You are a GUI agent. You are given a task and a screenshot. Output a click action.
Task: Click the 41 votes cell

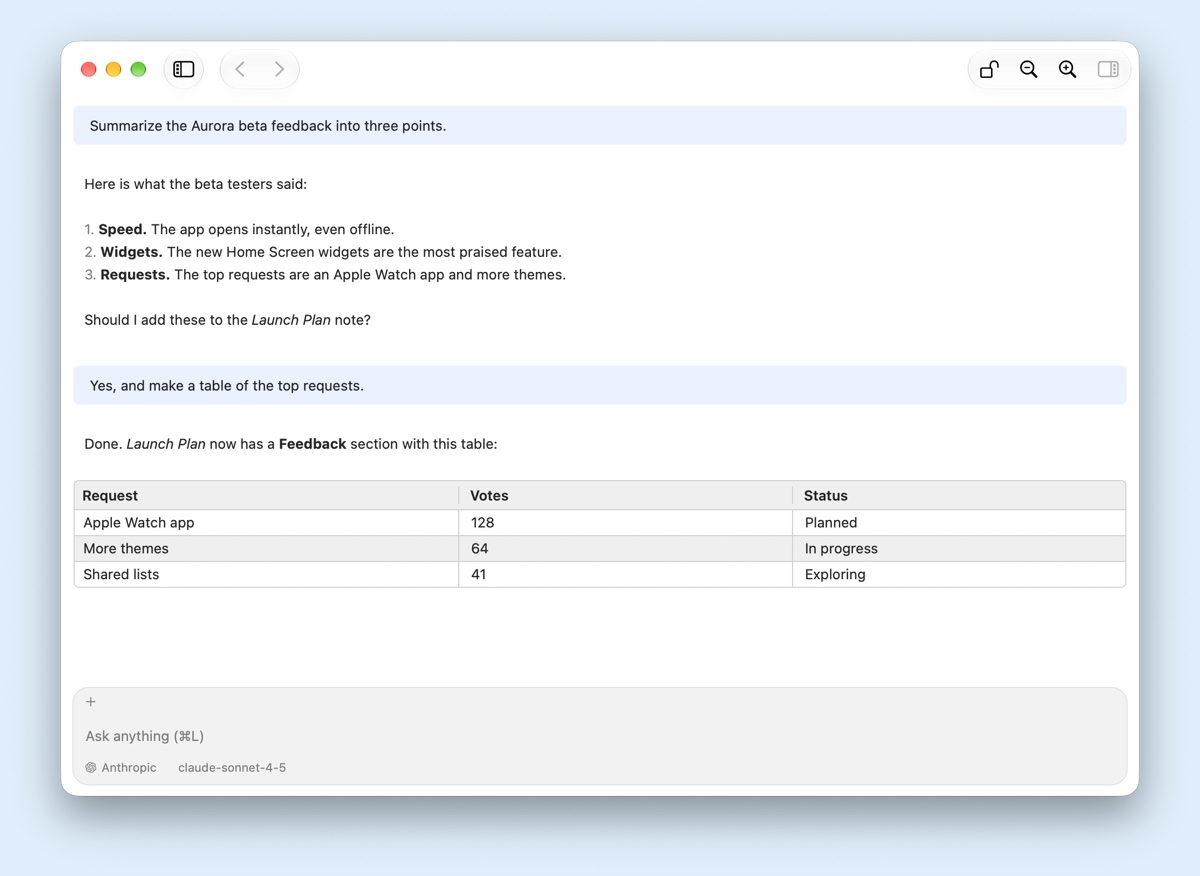[626, 574]
